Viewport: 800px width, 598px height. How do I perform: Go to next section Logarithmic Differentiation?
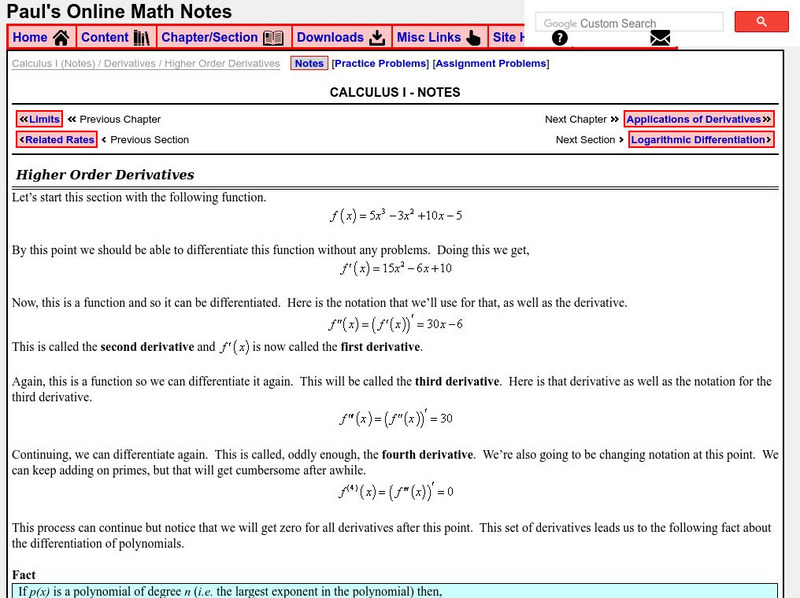tap(701, 139)
